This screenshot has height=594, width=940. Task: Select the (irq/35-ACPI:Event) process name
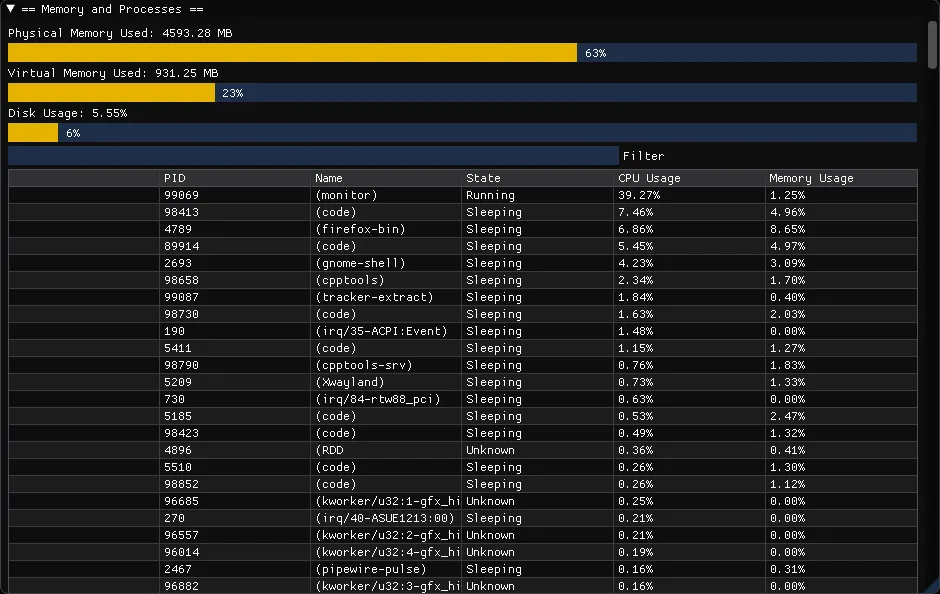coord(381,331)
